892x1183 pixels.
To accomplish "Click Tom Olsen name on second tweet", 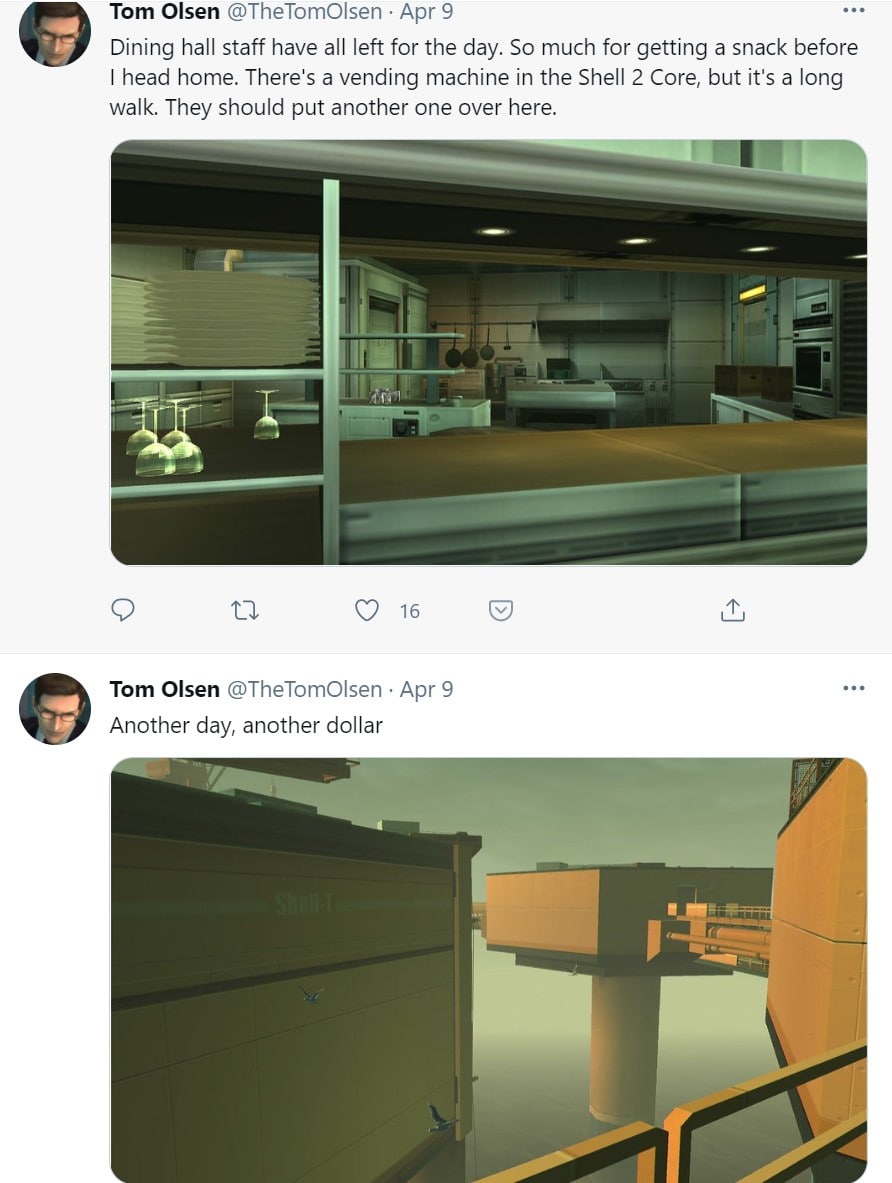I will pyautogui.click(x=165, y=689).
